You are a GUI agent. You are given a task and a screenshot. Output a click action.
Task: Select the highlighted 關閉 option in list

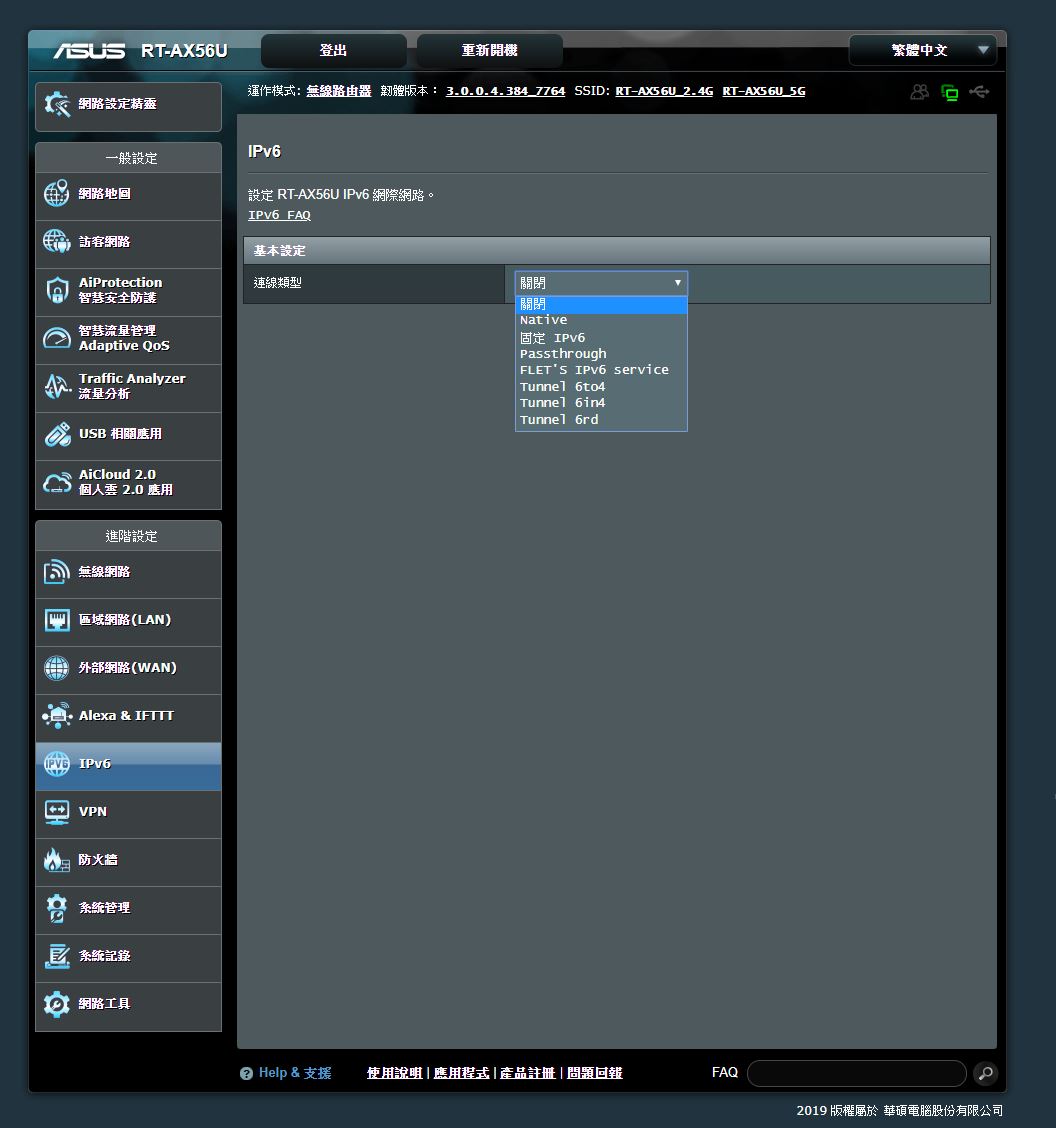click(x=601, y=304)
